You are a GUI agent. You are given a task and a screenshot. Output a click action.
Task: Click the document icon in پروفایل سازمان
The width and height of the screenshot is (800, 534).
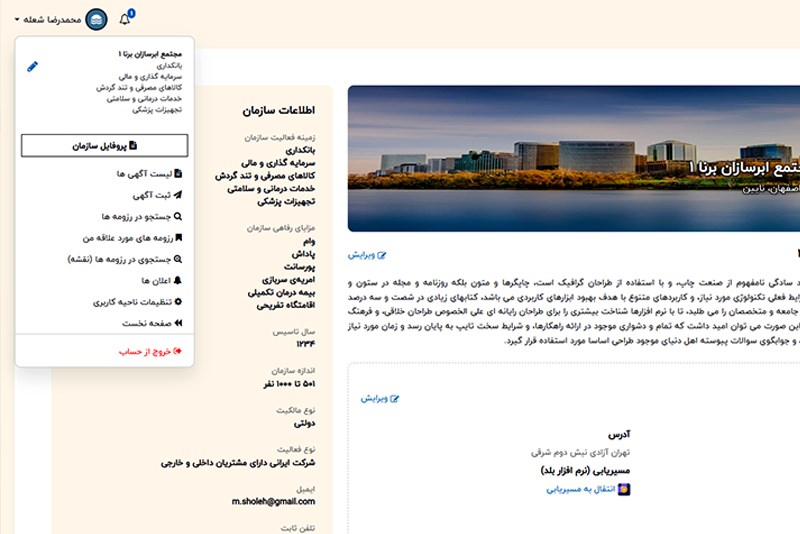coord(133,145)
